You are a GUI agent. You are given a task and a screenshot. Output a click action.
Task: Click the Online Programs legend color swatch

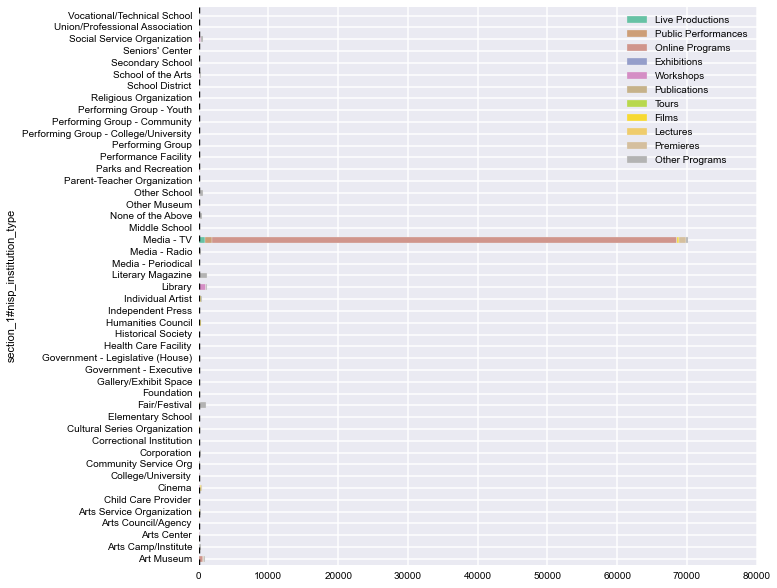click(637, 48)
